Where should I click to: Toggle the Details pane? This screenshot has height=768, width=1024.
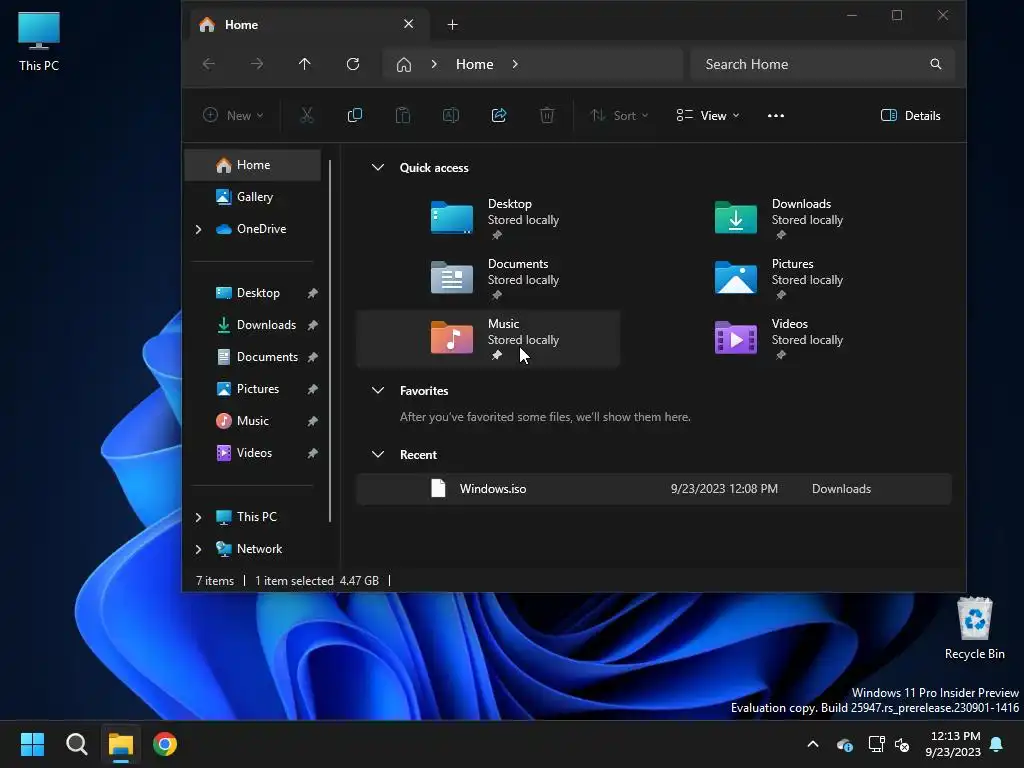pyautogui.click(x=910, y=116)
